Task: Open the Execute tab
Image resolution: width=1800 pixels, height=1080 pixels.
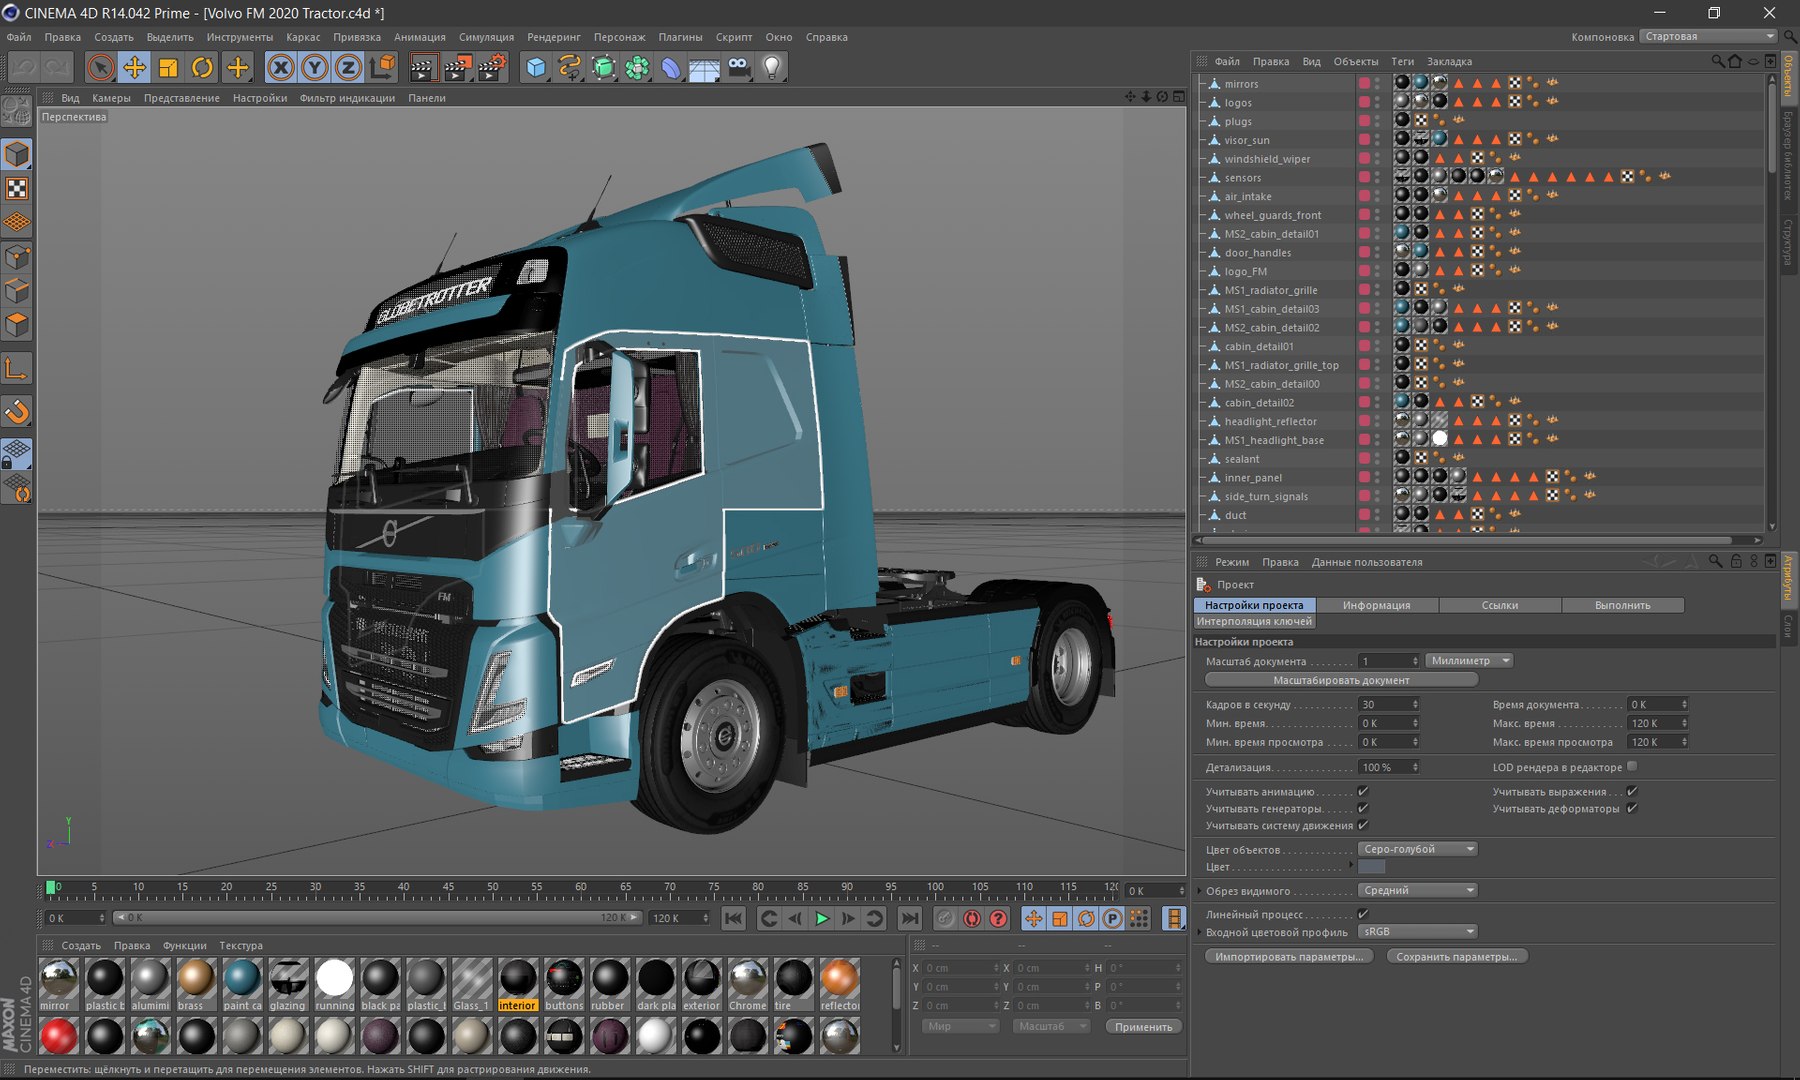Action: pos(1622,605)
